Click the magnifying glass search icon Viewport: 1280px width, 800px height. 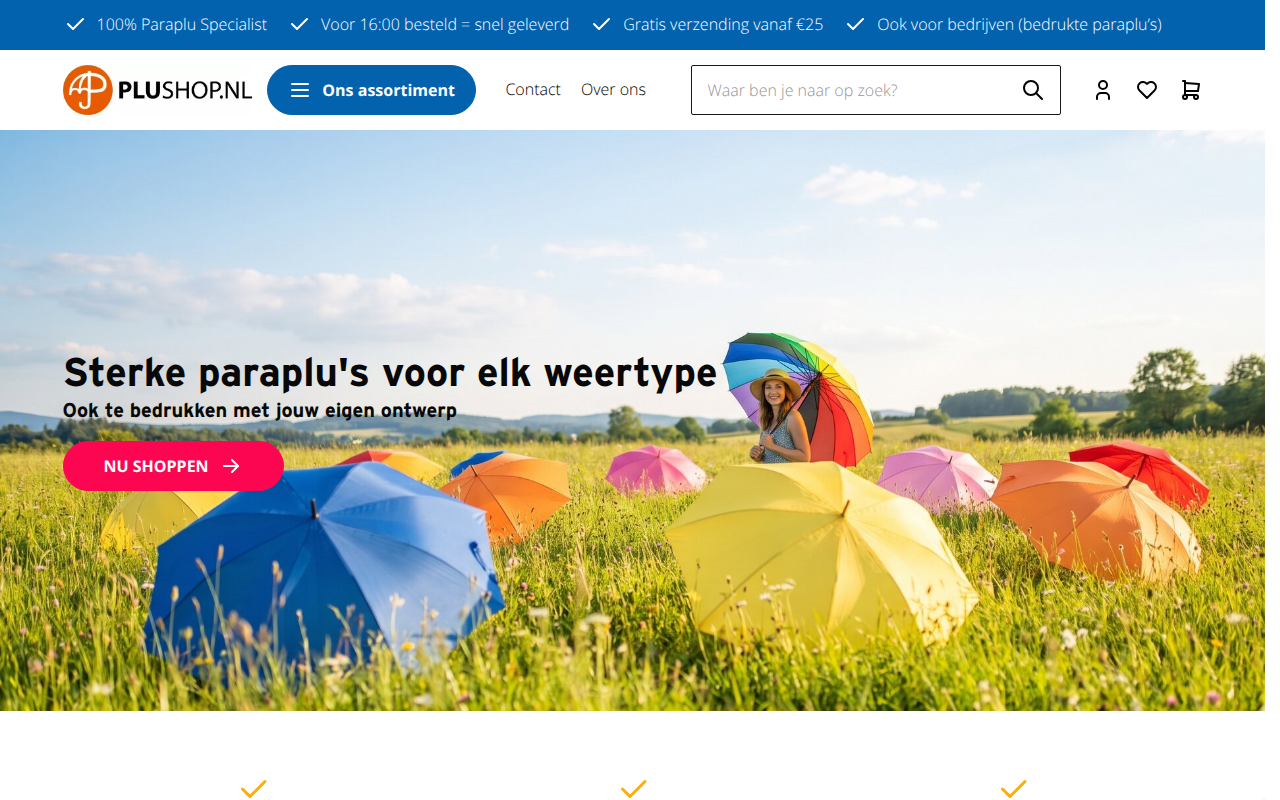[1033, 90]
